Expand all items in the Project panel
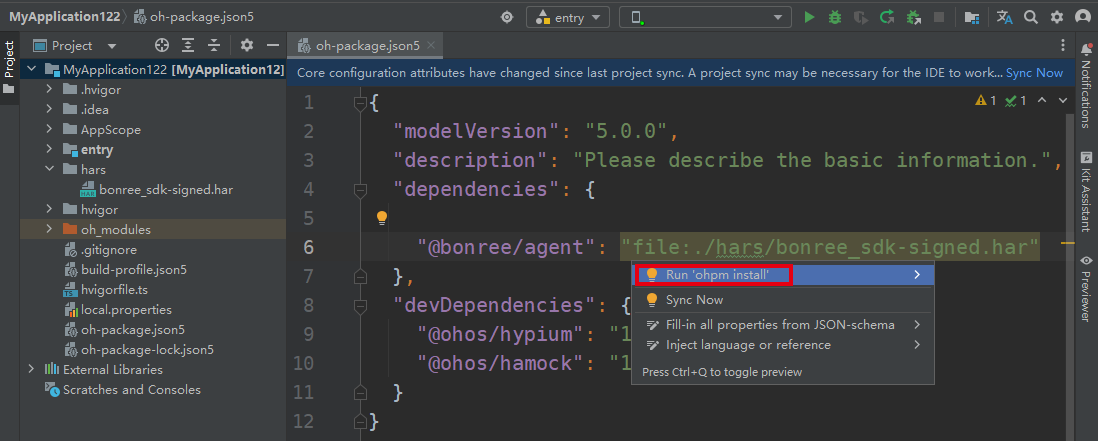This screenshot has width=1098, height=441. [x=188, y=46]
